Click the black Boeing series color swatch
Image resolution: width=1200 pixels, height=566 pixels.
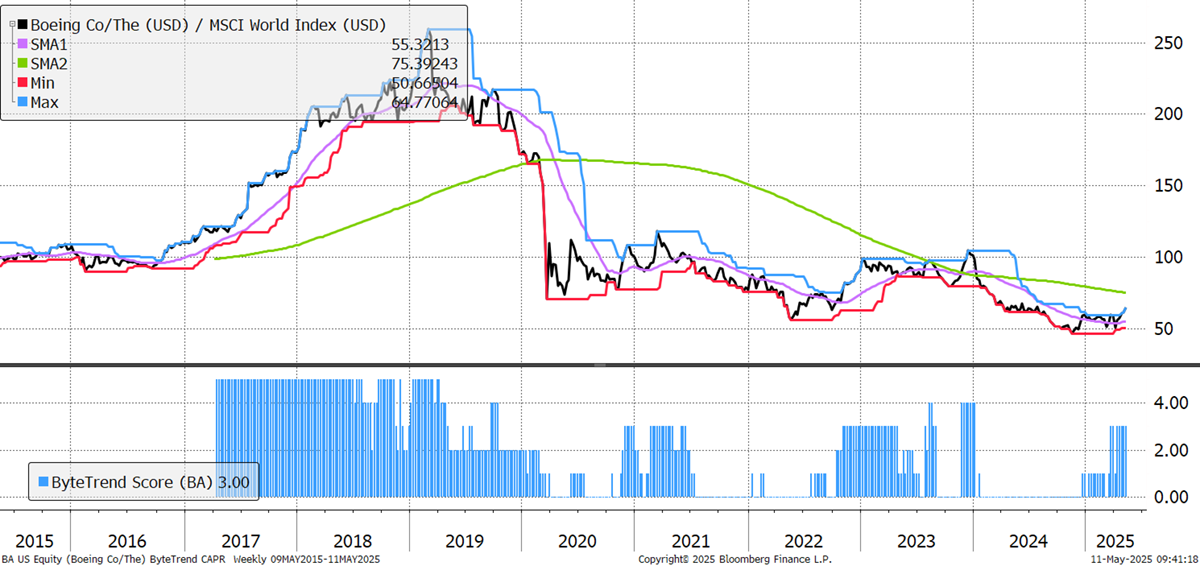24,22
